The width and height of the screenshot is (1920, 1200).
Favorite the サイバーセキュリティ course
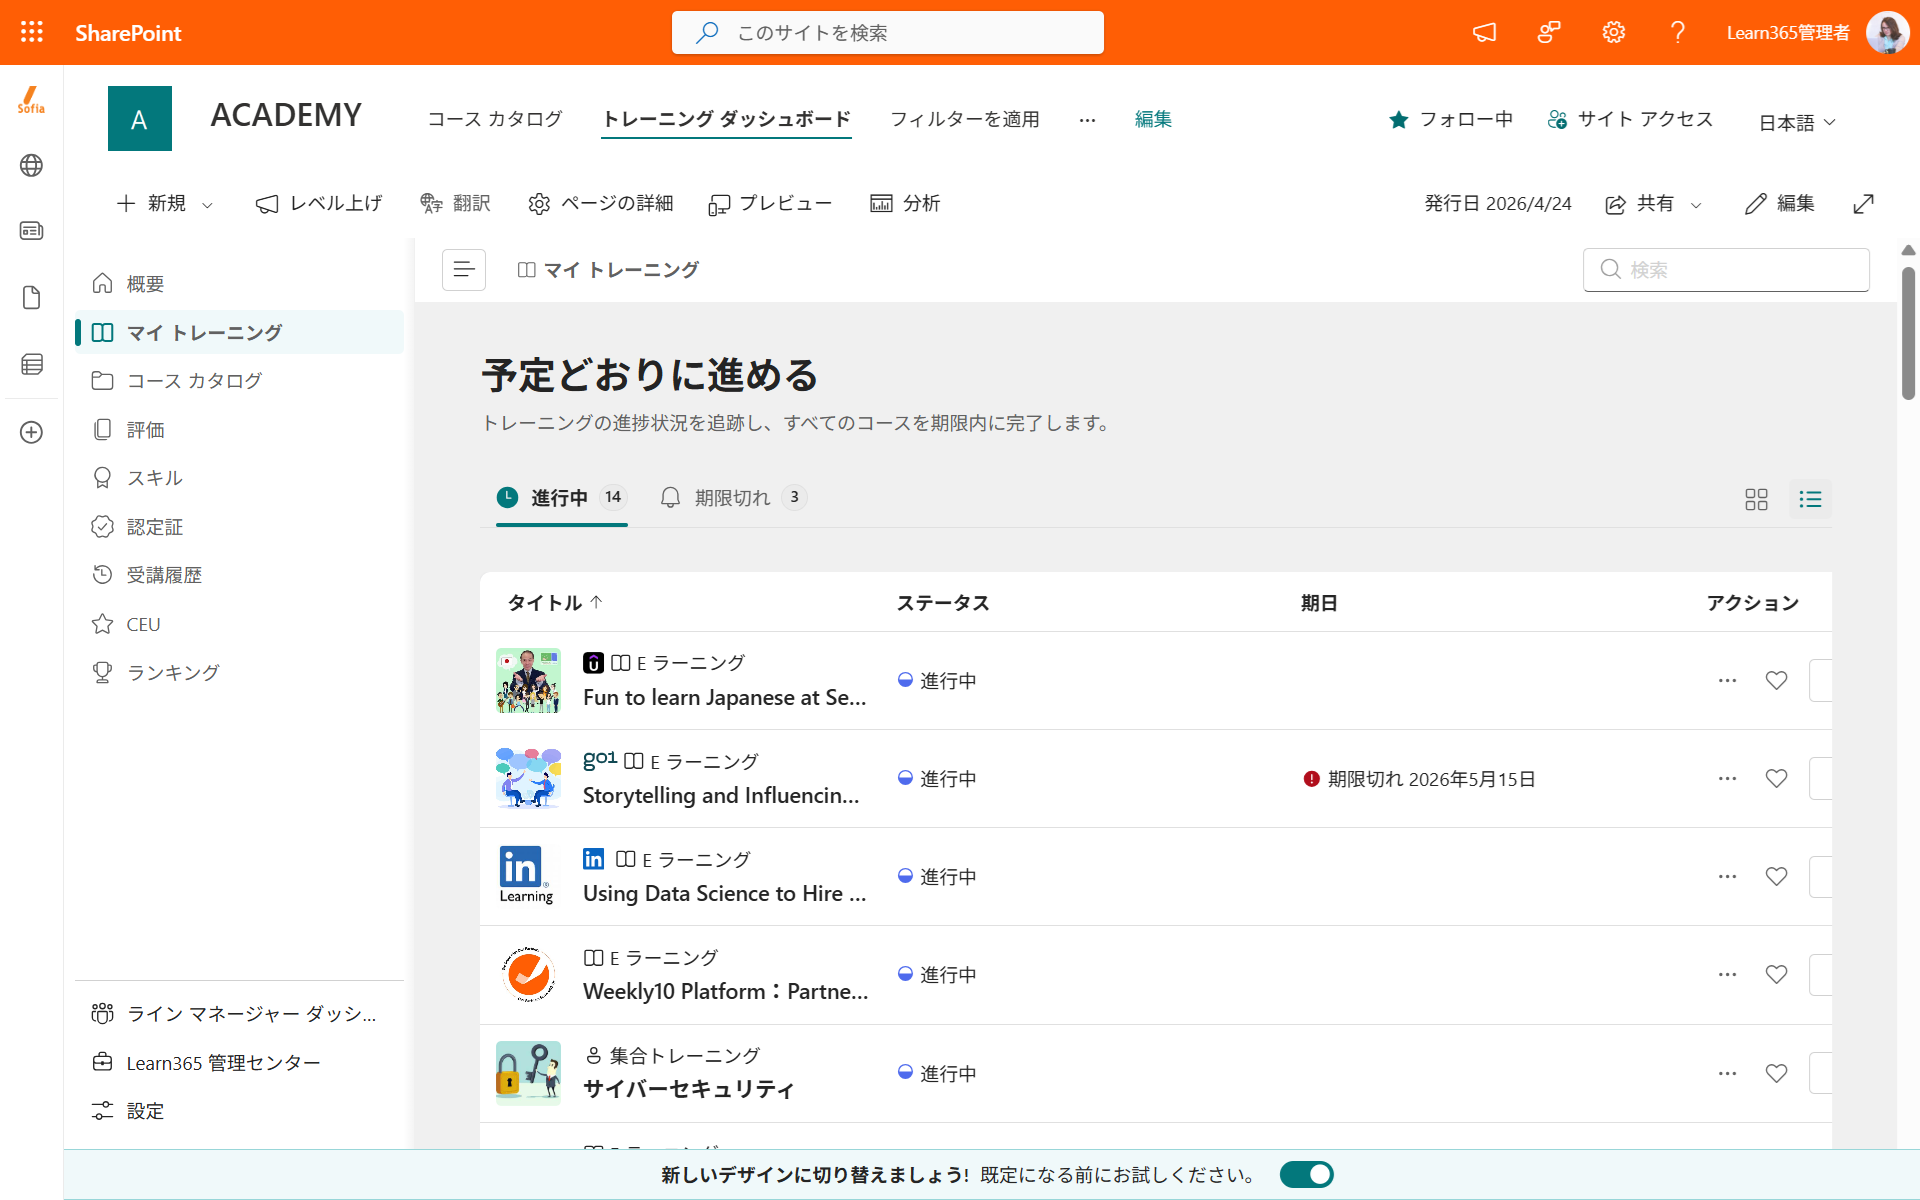click(1776, 1073)
